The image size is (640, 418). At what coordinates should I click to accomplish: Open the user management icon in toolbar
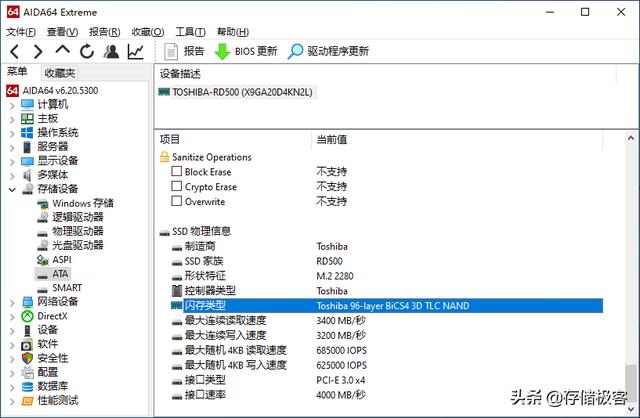111,51
